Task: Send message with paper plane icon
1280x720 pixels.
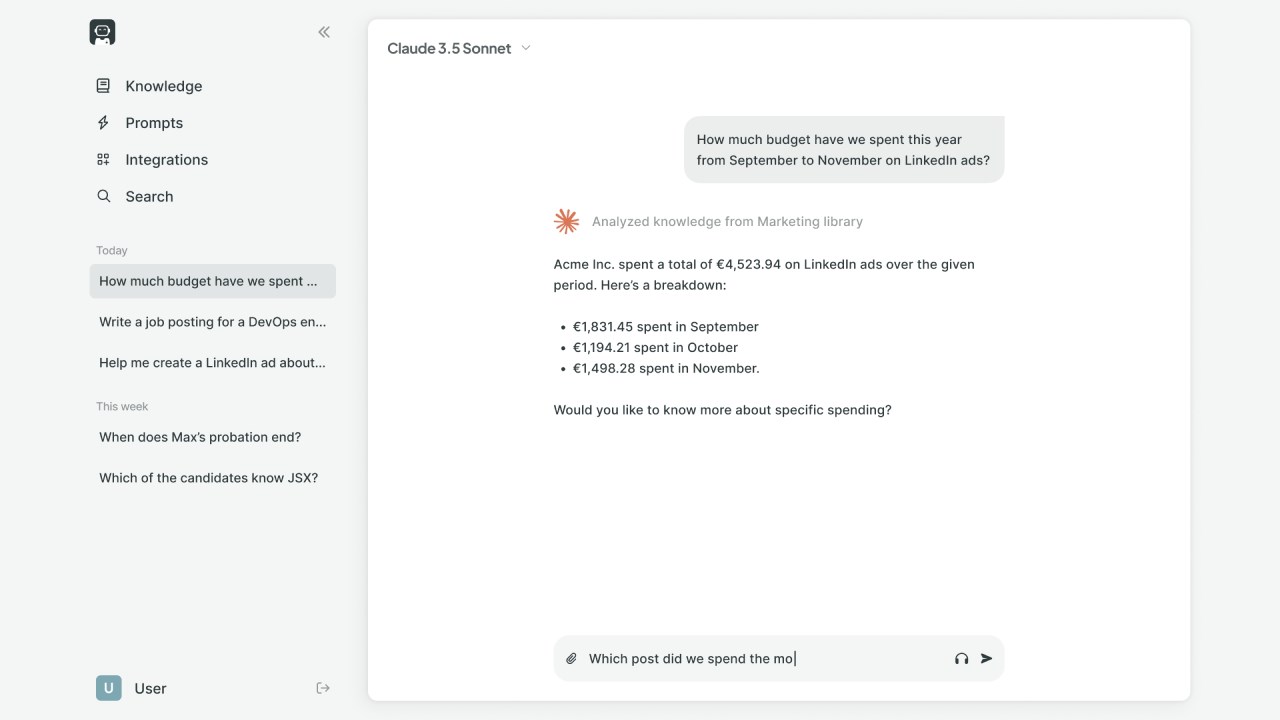Action: point(987,659)
